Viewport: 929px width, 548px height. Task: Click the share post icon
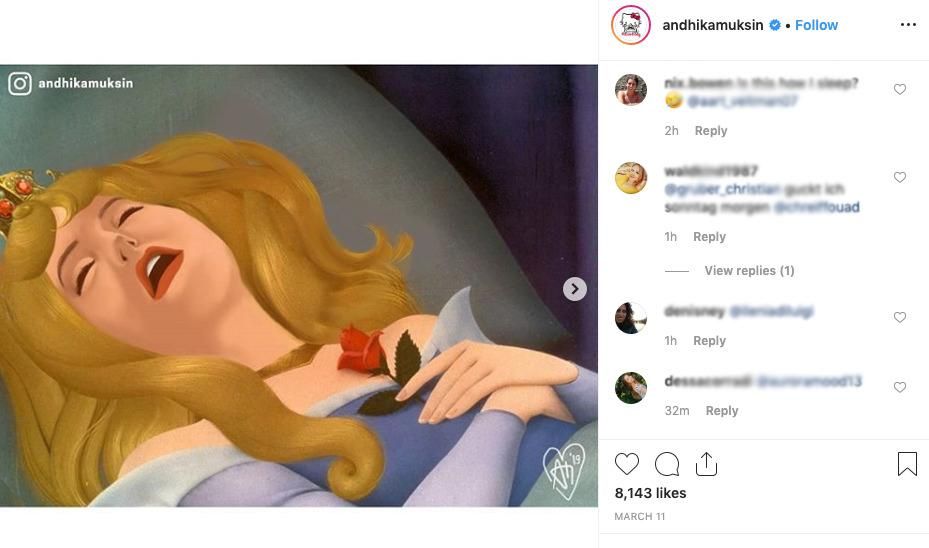pyautogui.click(x=707, y=464)
